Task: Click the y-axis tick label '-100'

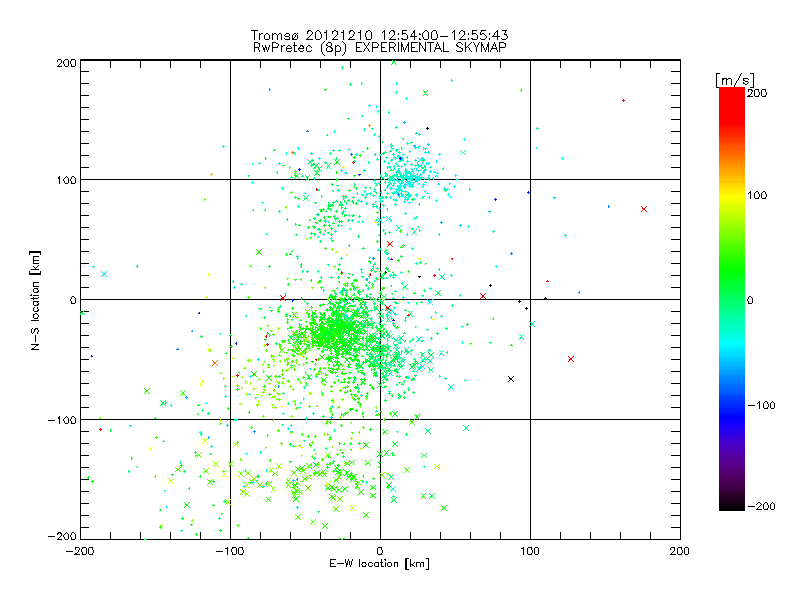Action: [x=62, y=420]
